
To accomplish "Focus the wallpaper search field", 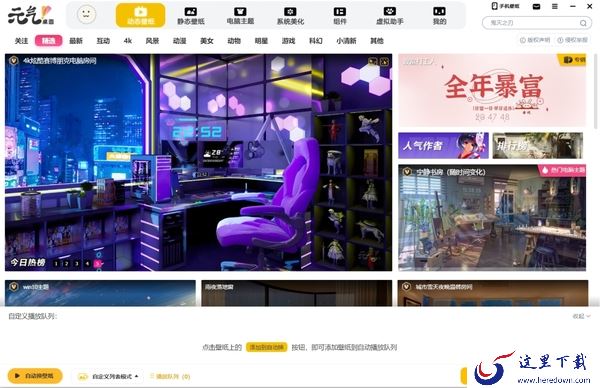I will (536, 23).
